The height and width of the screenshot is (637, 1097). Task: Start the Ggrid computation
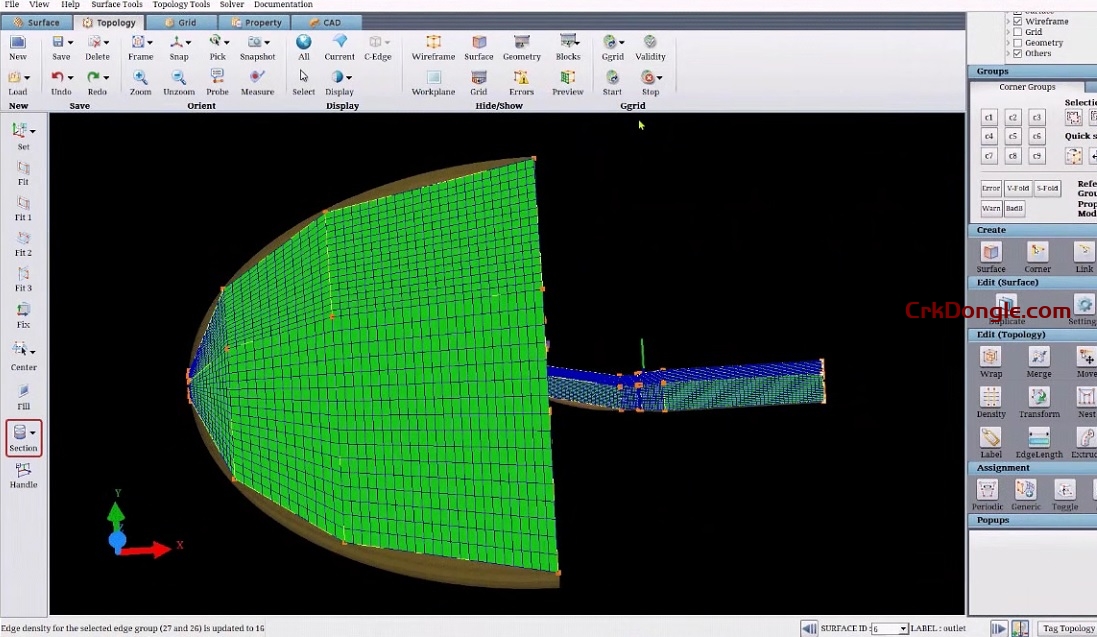tap(612, 80)
